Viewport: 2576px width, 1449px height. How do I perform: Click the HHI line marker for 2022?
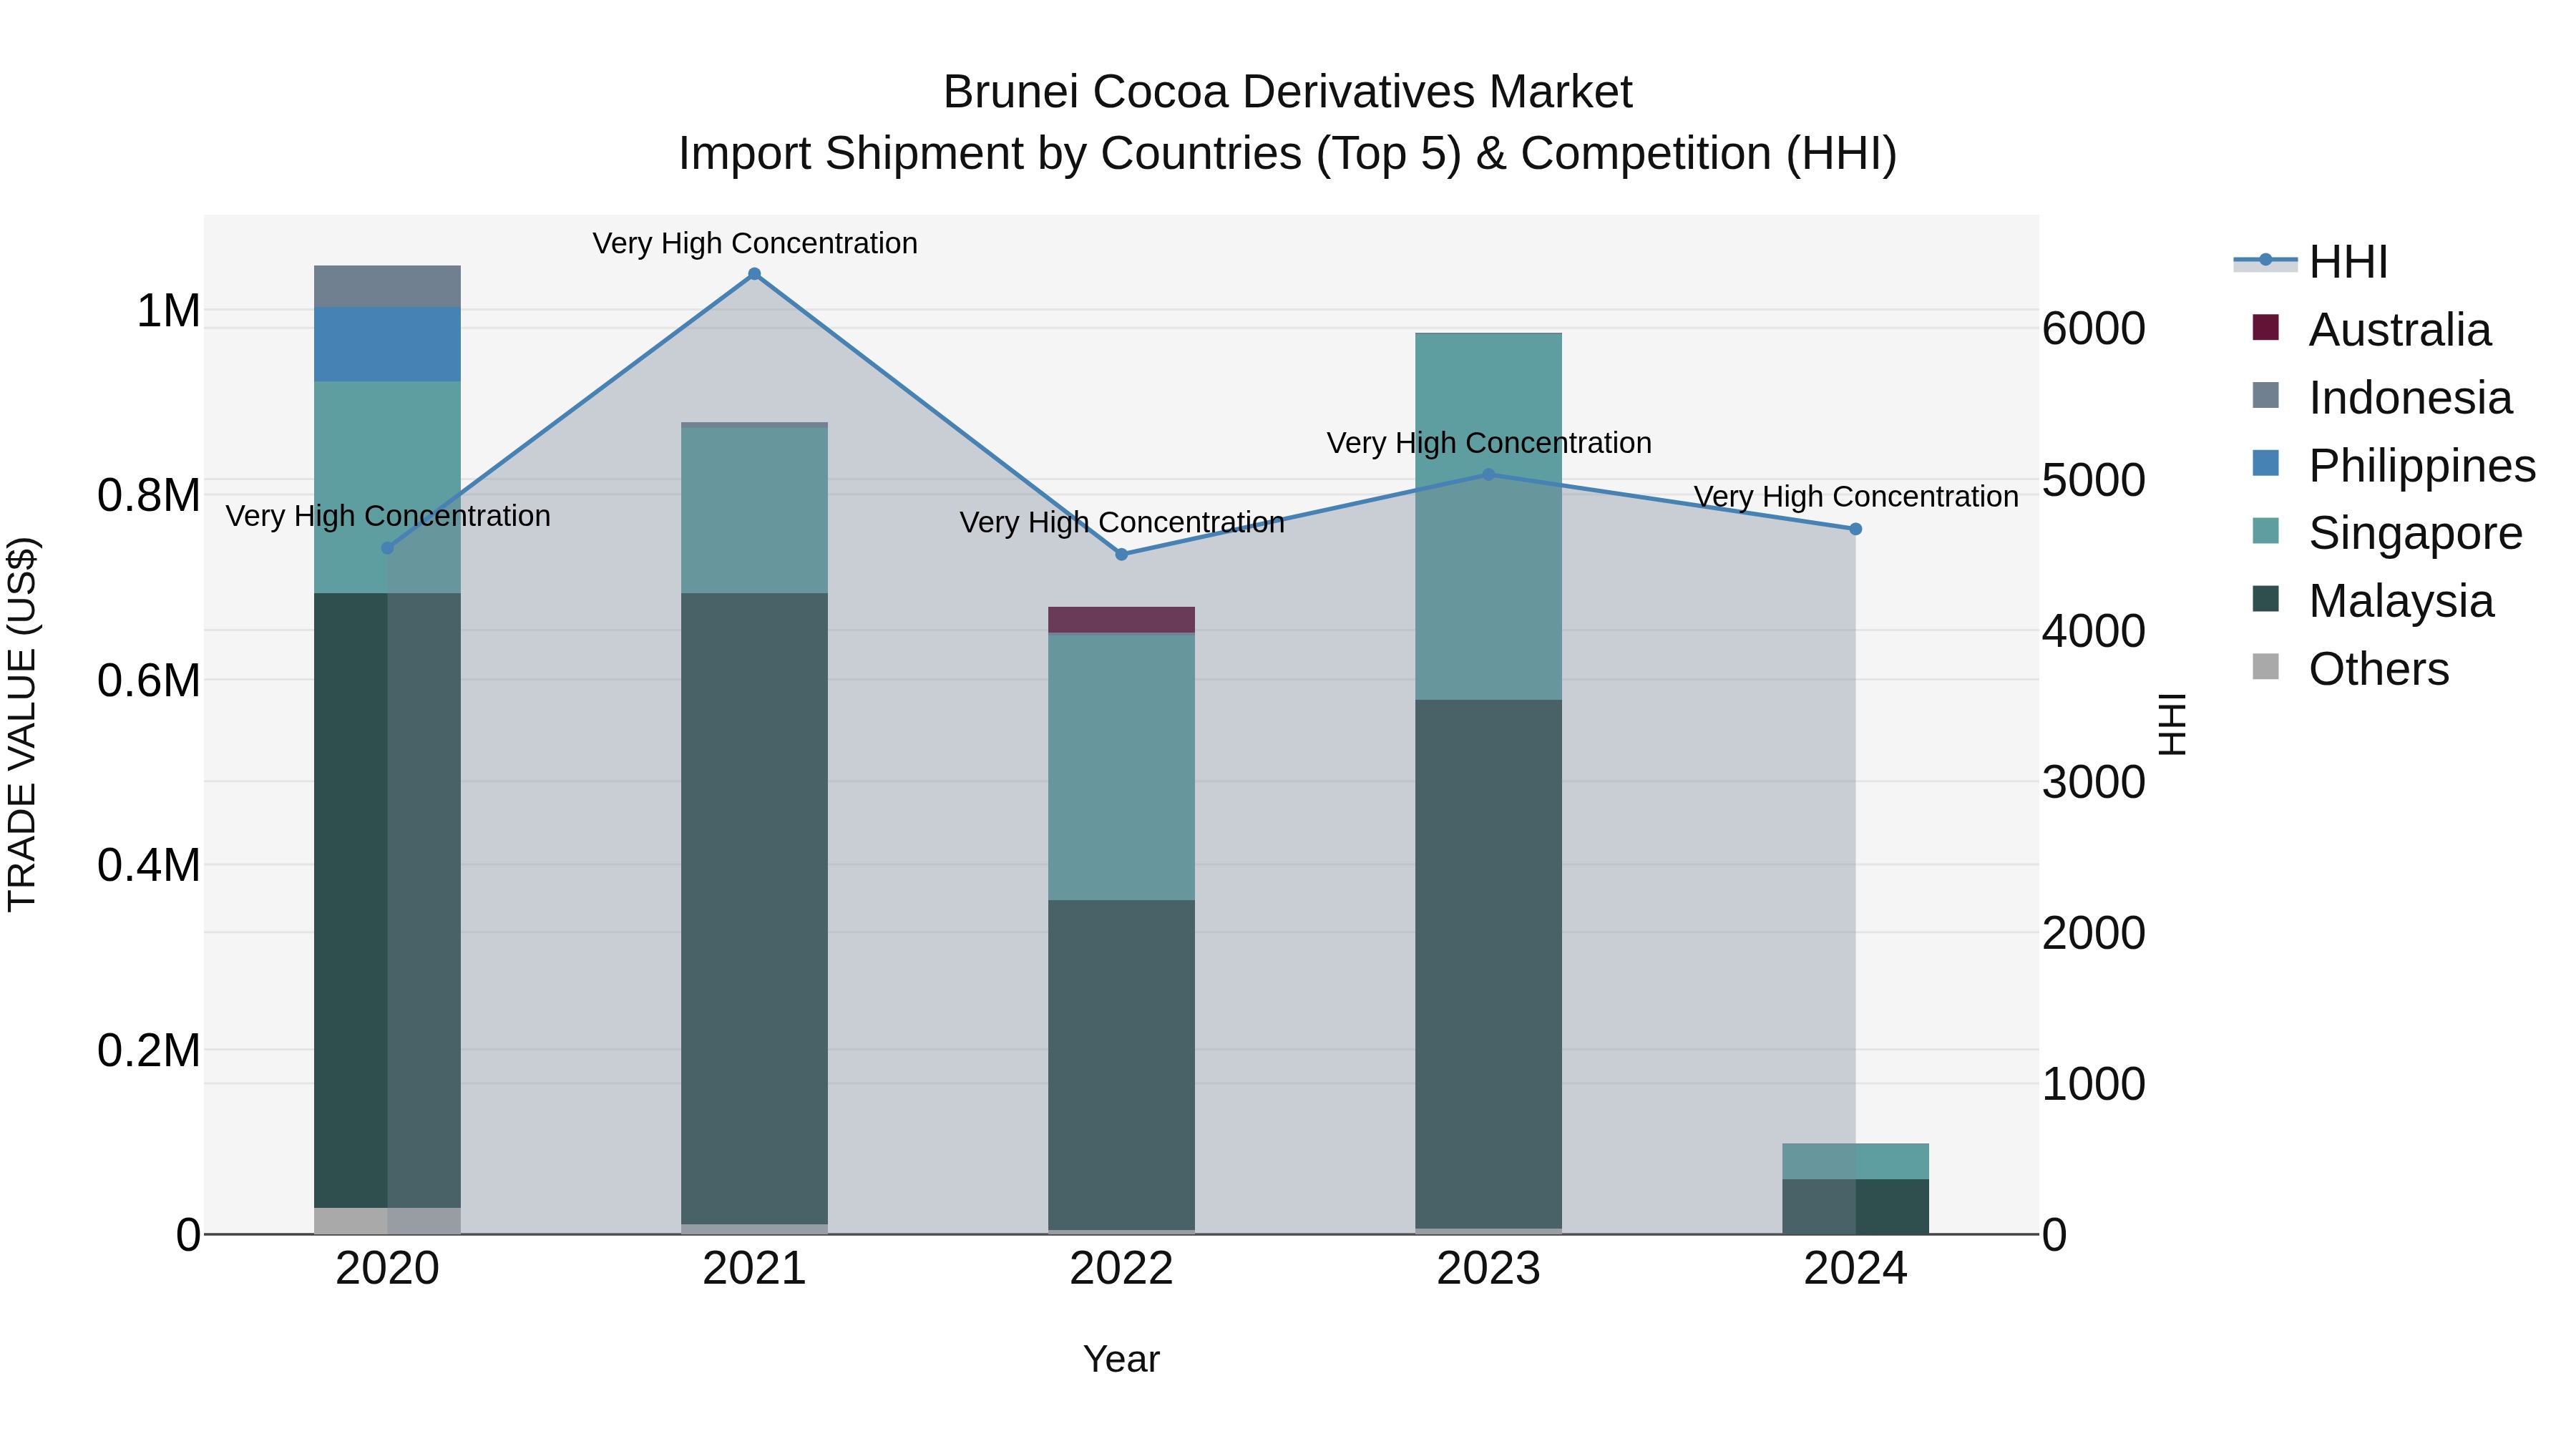pyautogui.click(x=1121, y=554)
